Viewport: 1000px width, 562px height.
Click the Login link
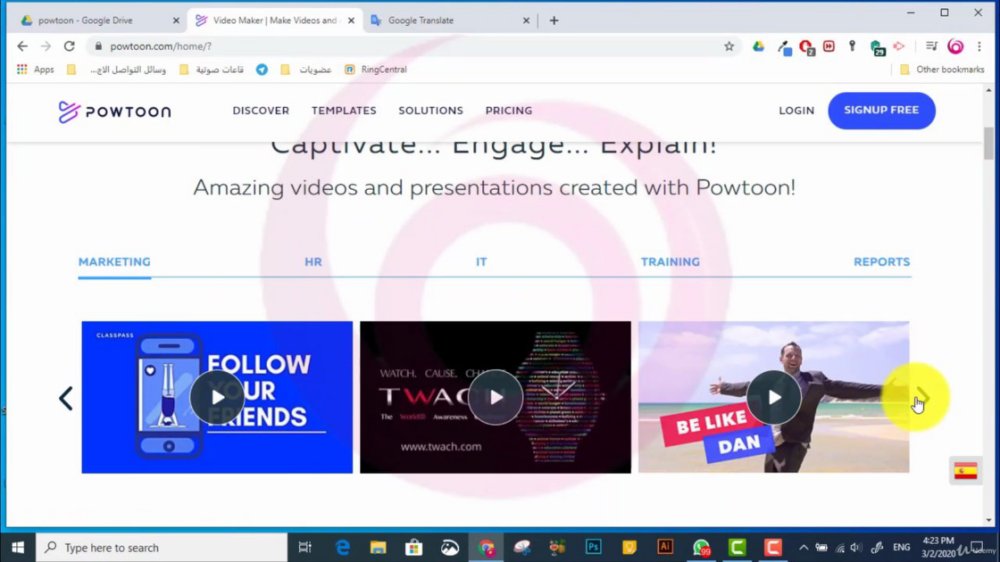797,110
